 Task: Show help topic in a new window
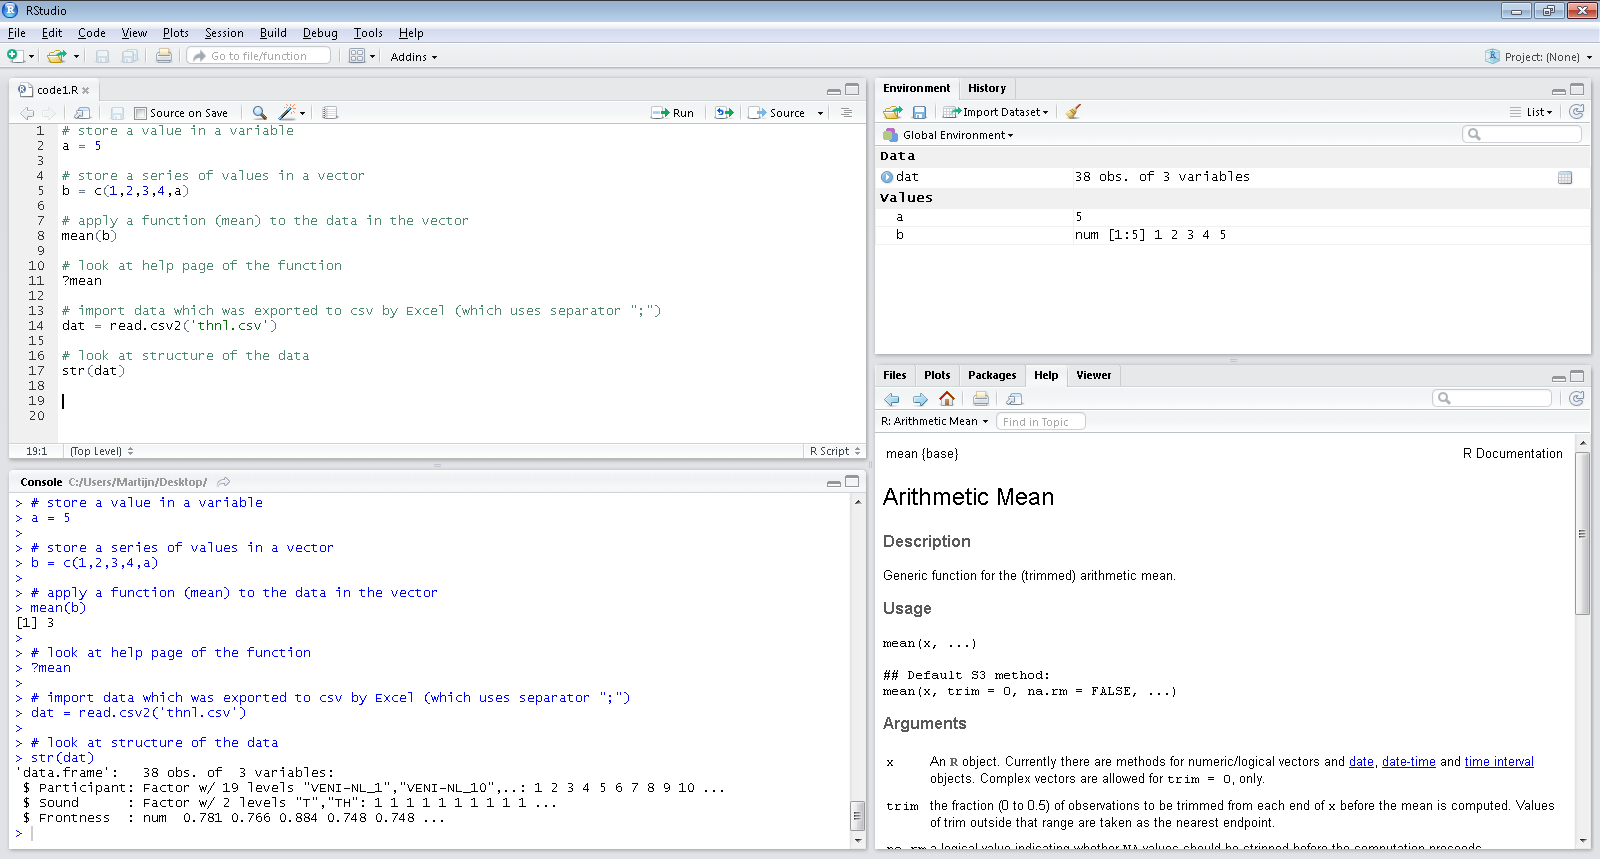tap(1014, 399)
